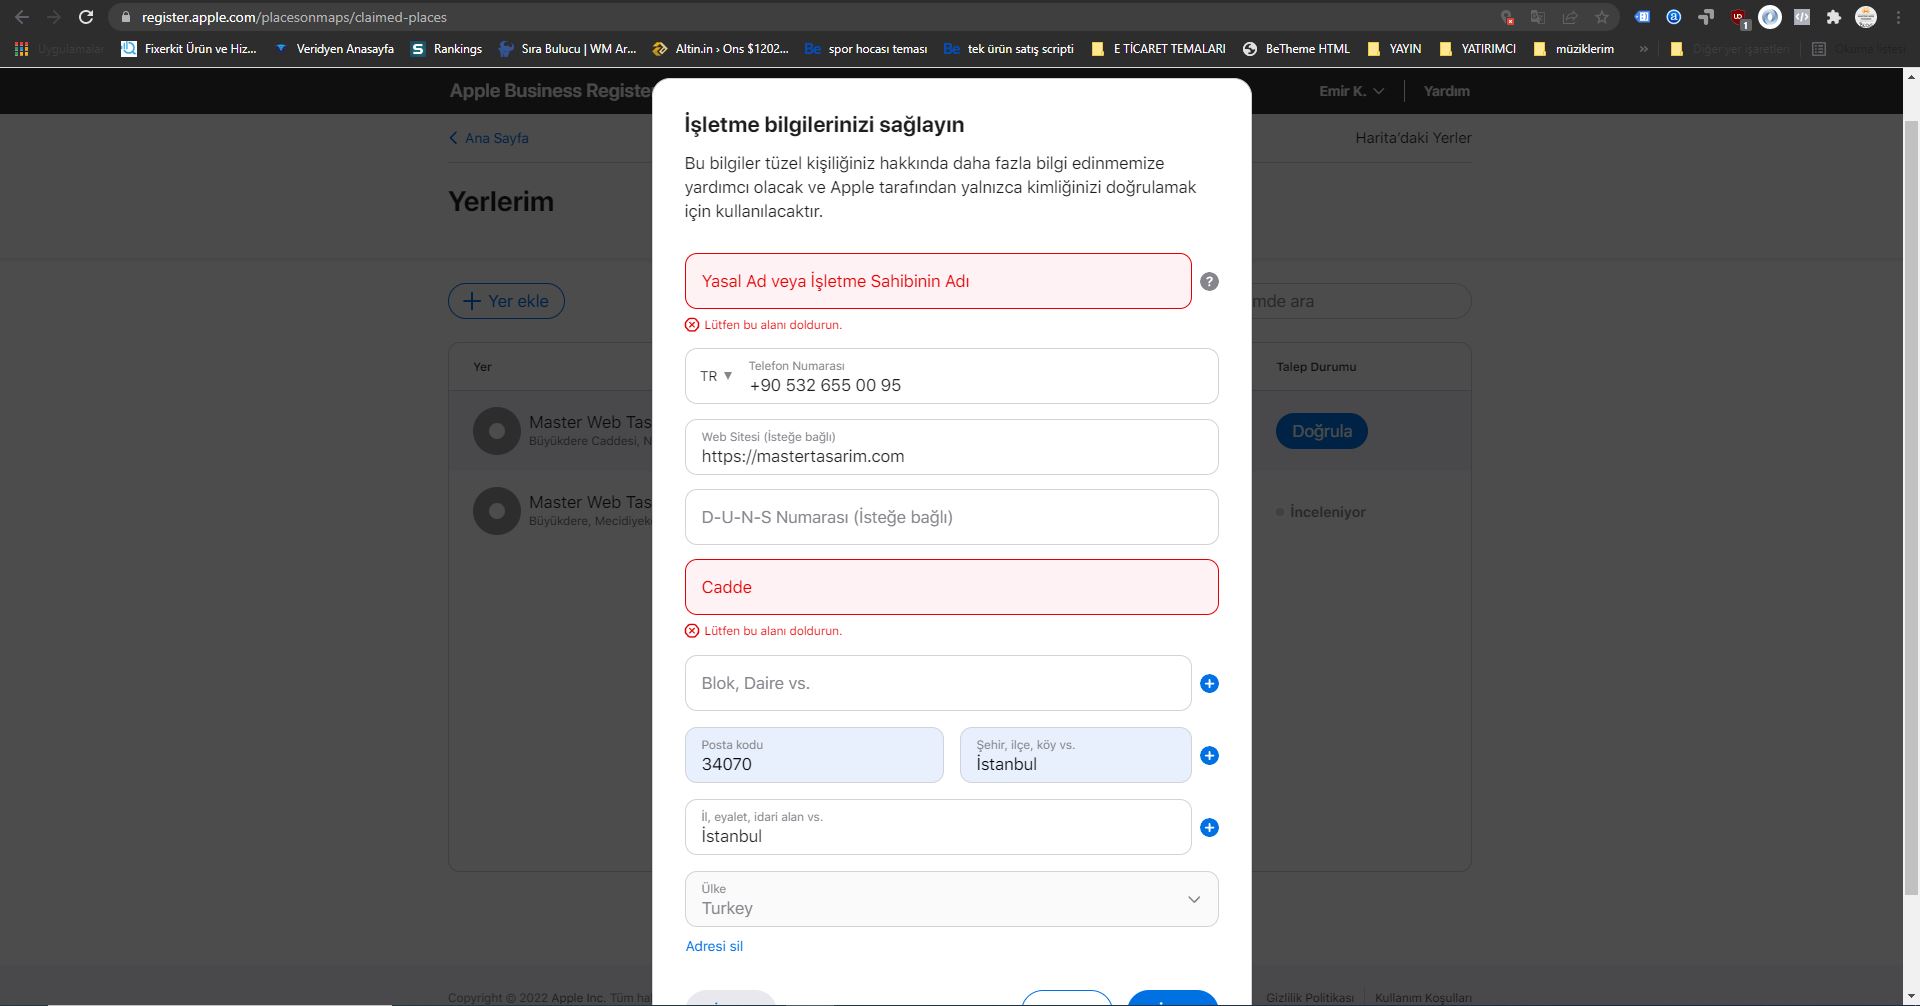Open the TR country code dropdown
1920x1006 pixels.
pos(716,376)
